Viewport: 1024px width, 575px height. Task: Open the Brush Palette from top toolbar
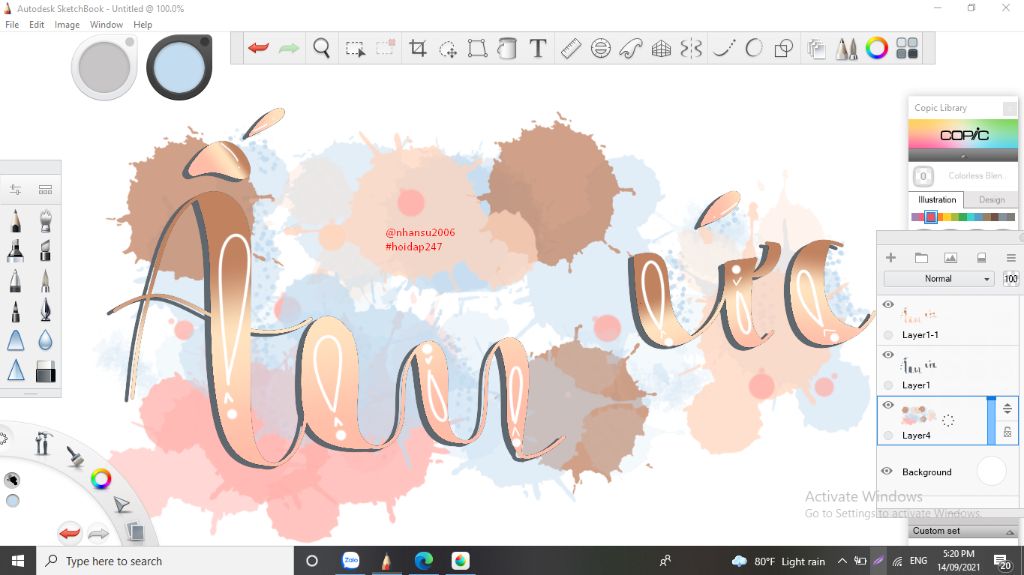coord(846,48)
